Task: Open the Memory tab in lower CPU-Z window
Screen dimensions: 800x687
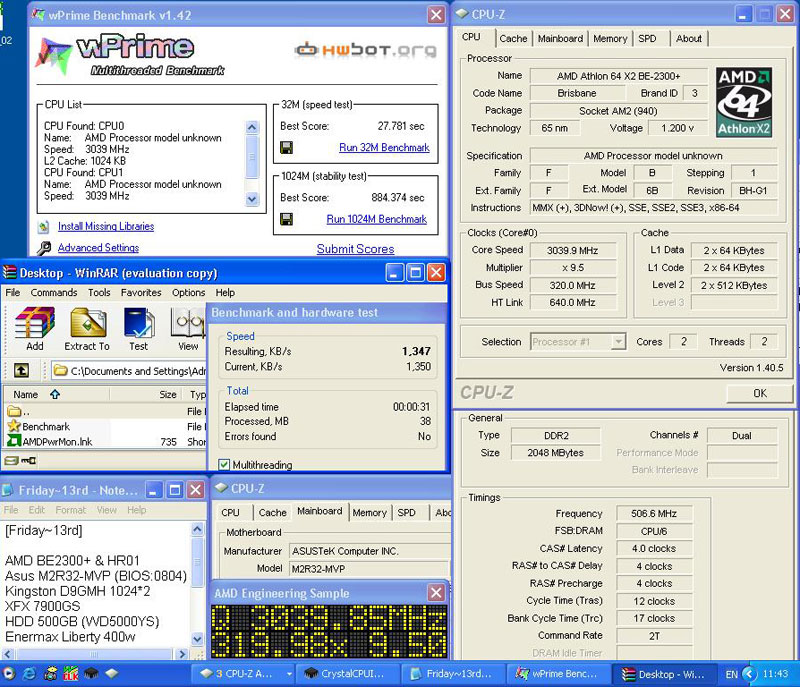Action: coord(369,513)
